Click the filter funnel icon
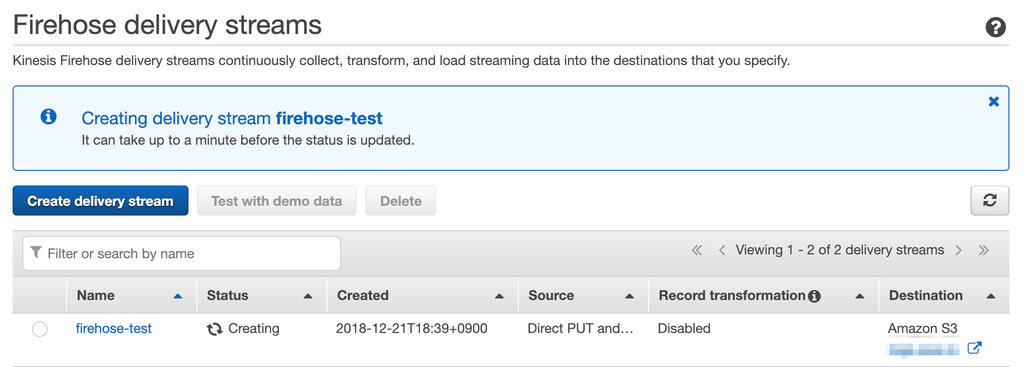1024x367 pixels. (x=36, y=253)
